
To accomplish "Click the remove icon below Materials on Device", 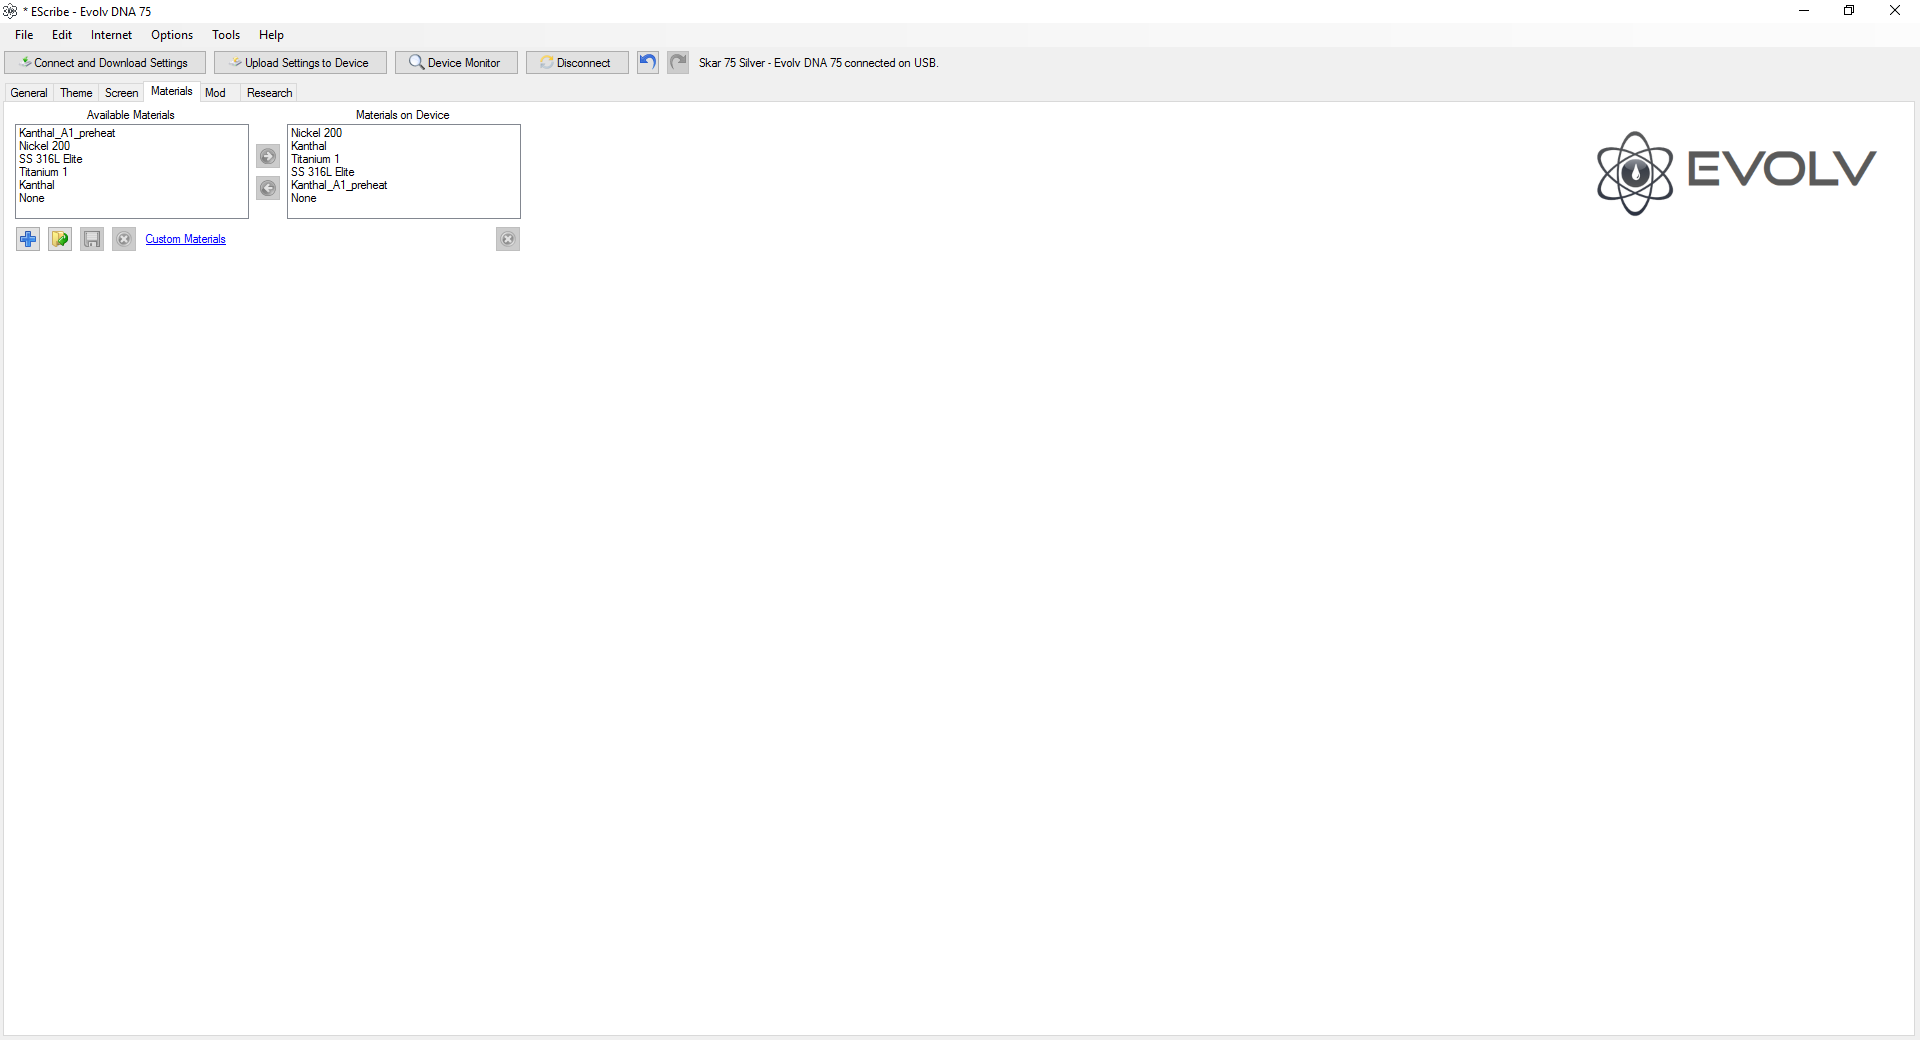I will point(508,239).
